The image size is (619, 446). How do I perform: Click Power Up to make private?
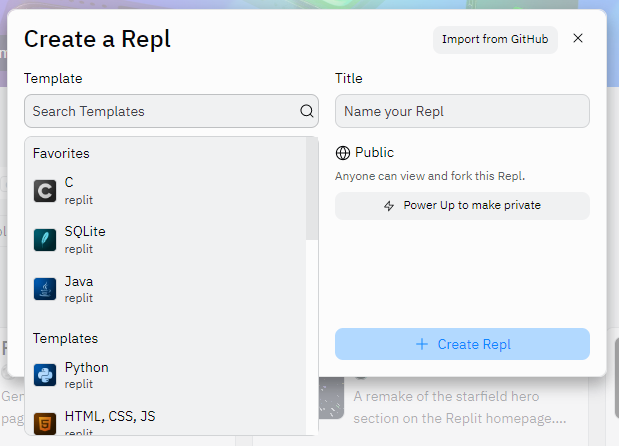[462, 206]
